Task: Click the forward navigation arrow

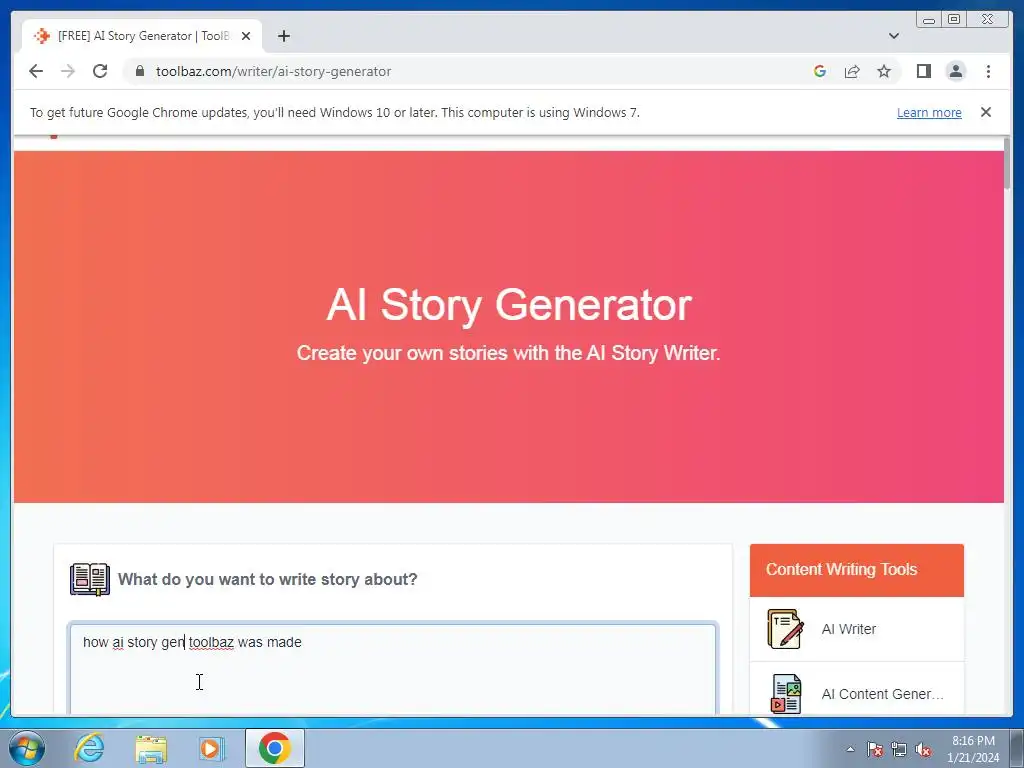Action: pos(68,71)
